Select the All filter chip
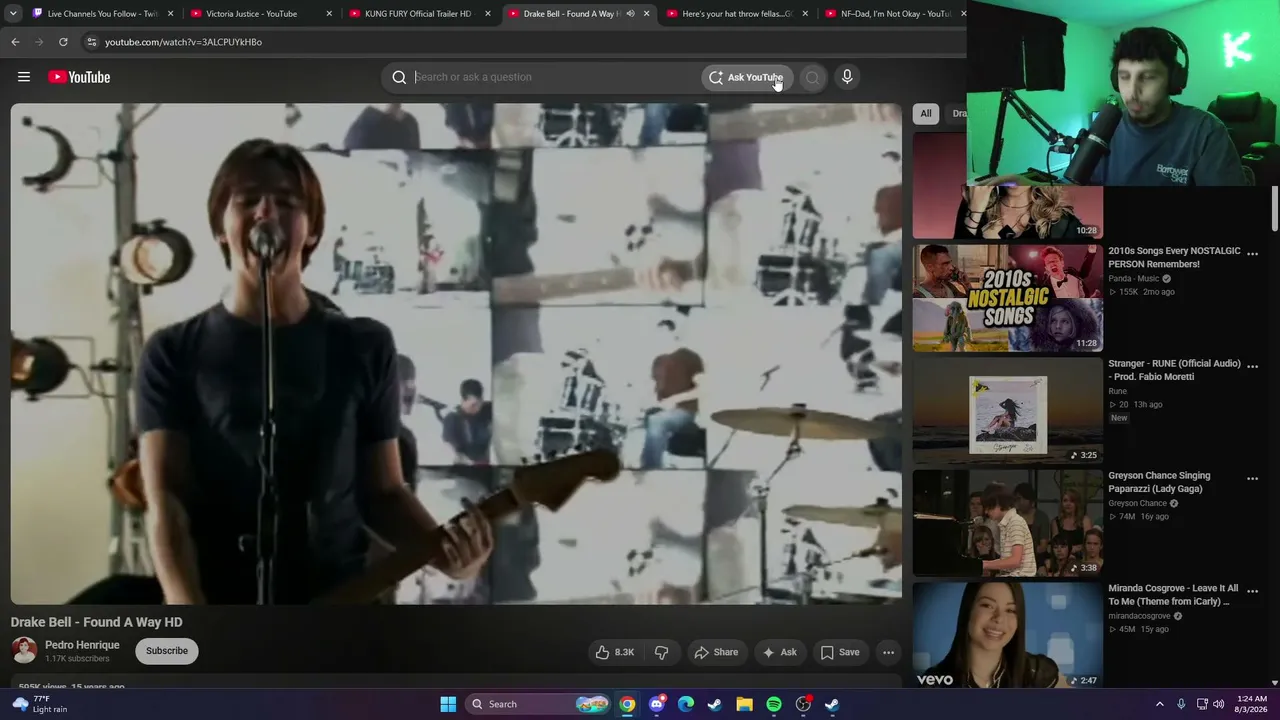1280x720 pixels. [926, 113]
